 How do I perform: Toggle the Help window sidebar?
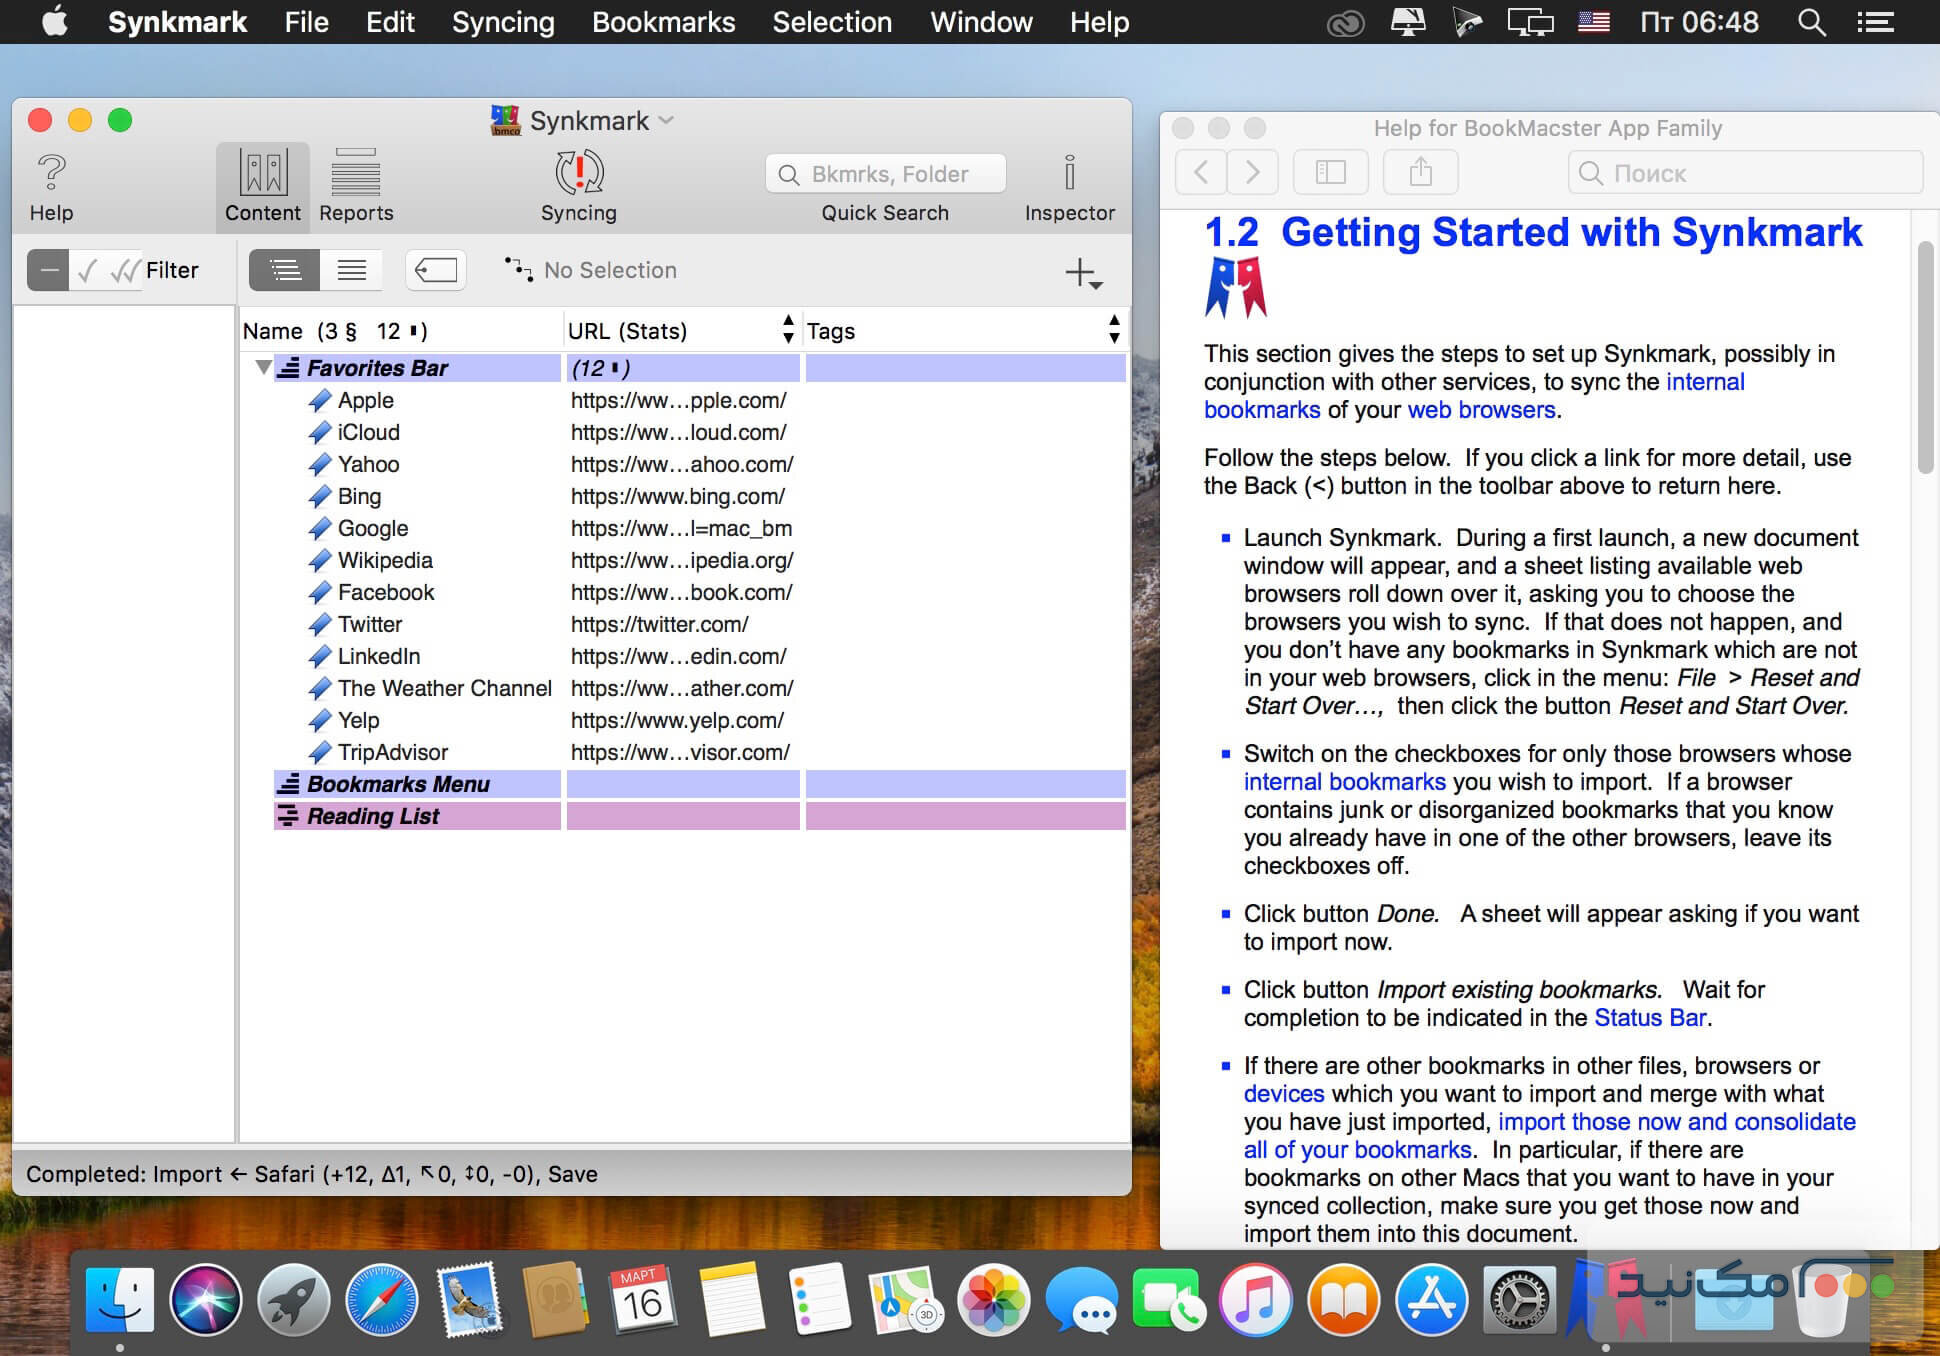point(1330,173)
